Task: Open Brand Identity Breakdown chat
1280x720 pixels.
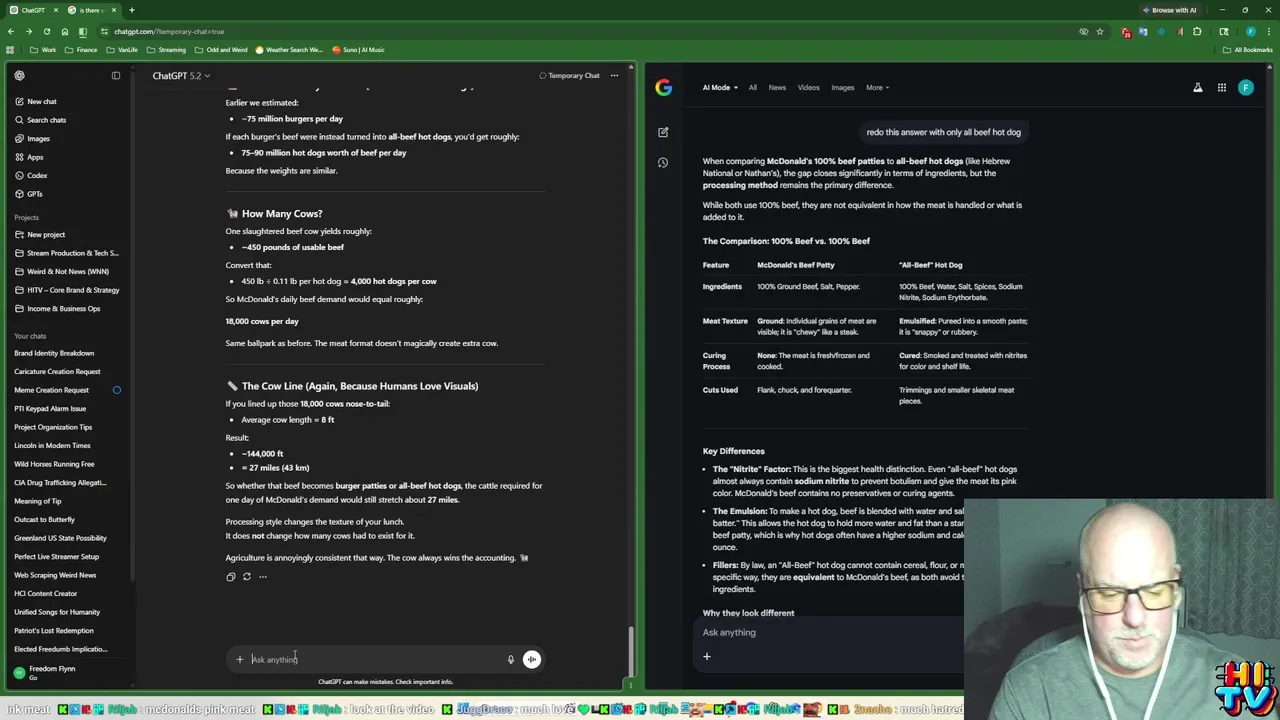Action: [54, 353]
